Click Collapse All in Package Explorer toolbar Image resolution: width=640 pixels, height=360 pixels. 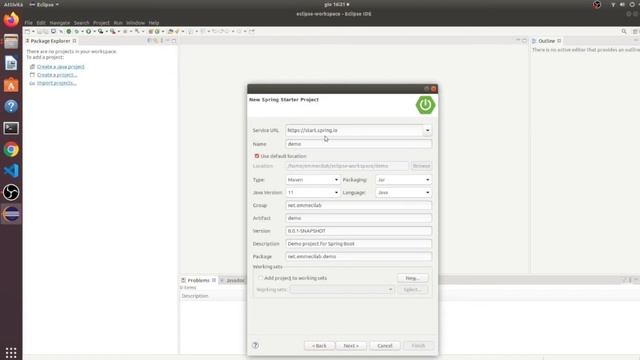(149, 41)
